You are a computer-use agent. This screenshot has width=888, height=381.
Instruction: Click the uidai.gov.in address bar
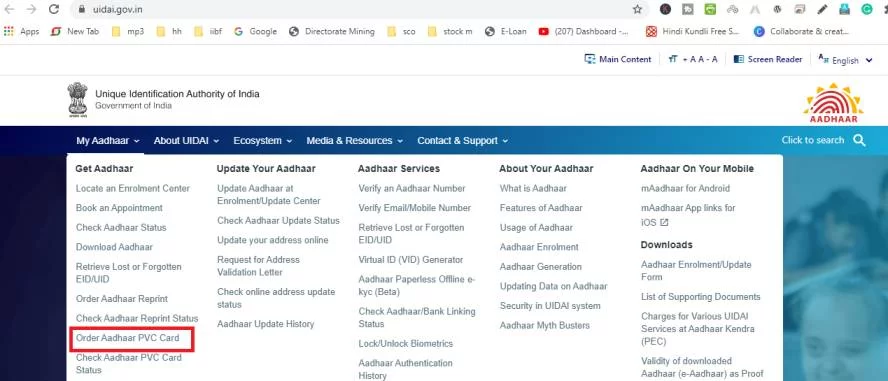[351, 9]
